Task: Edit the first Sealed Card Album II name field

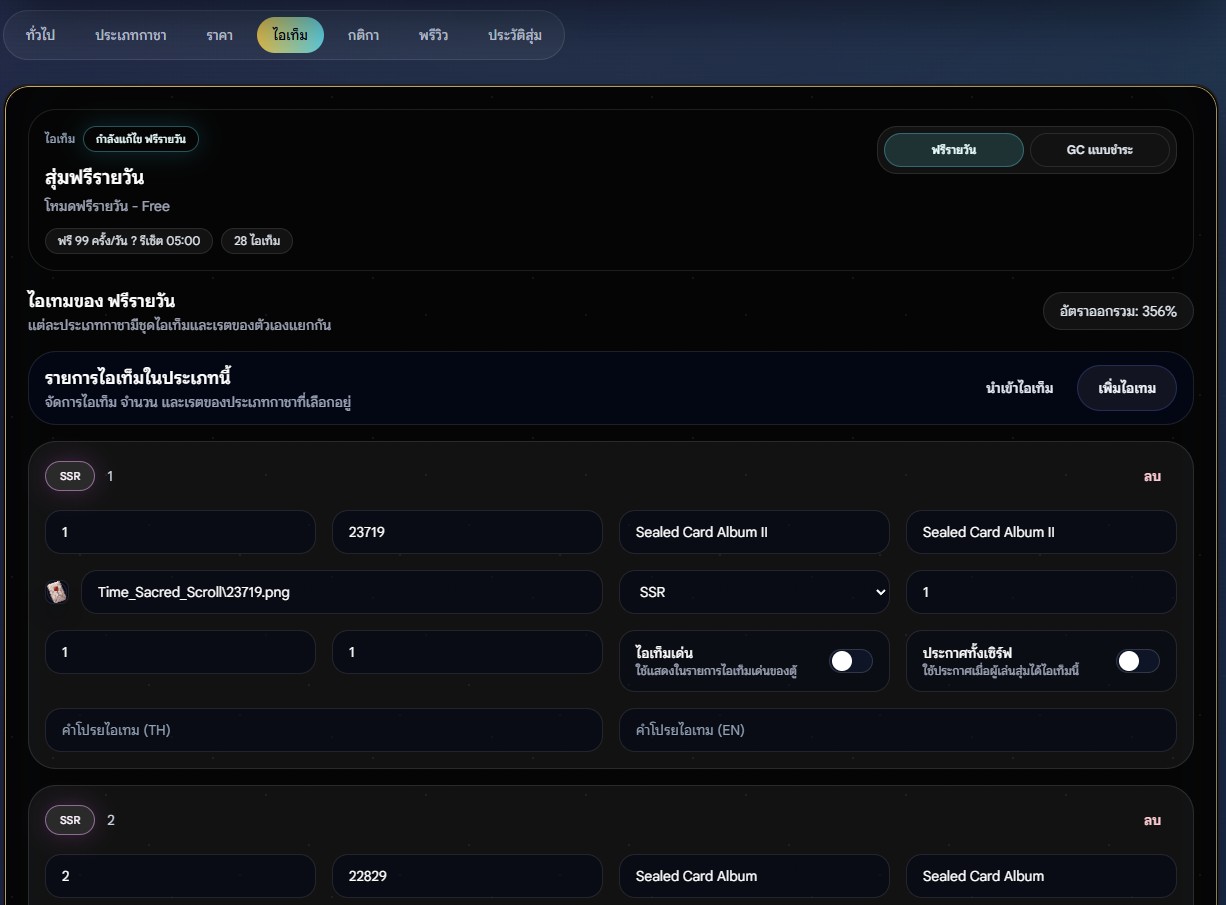Action: click(x=755, y=532)
